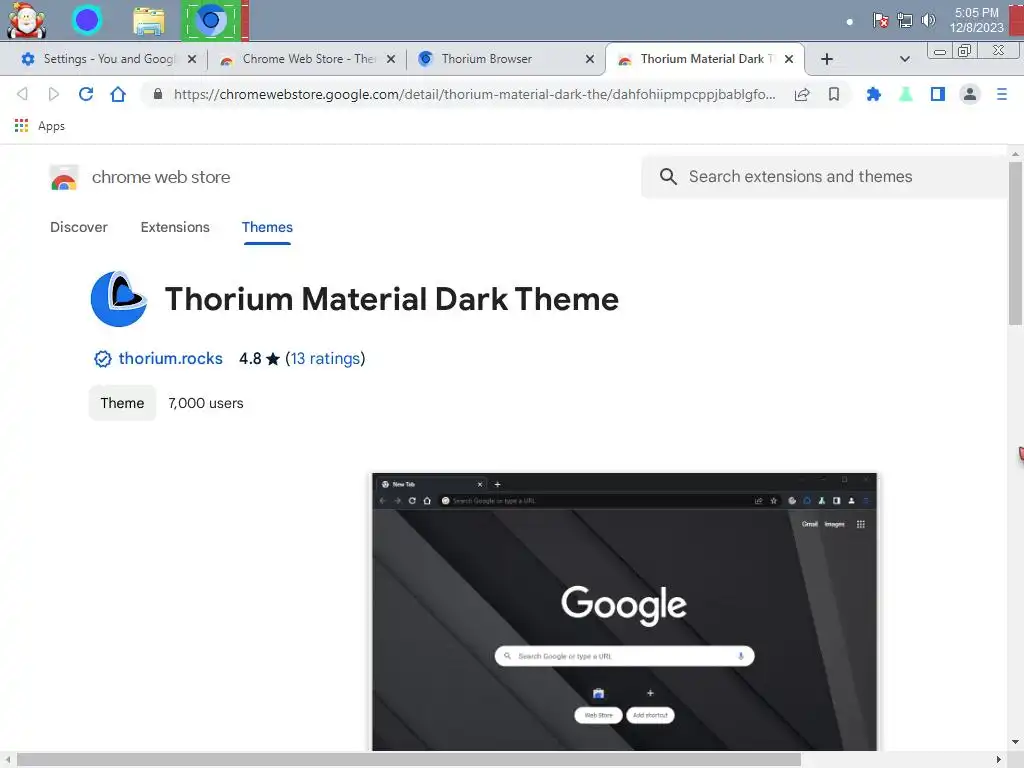
Task: Click the Thorium browser taskbar icon
Action: coord(210,20)
